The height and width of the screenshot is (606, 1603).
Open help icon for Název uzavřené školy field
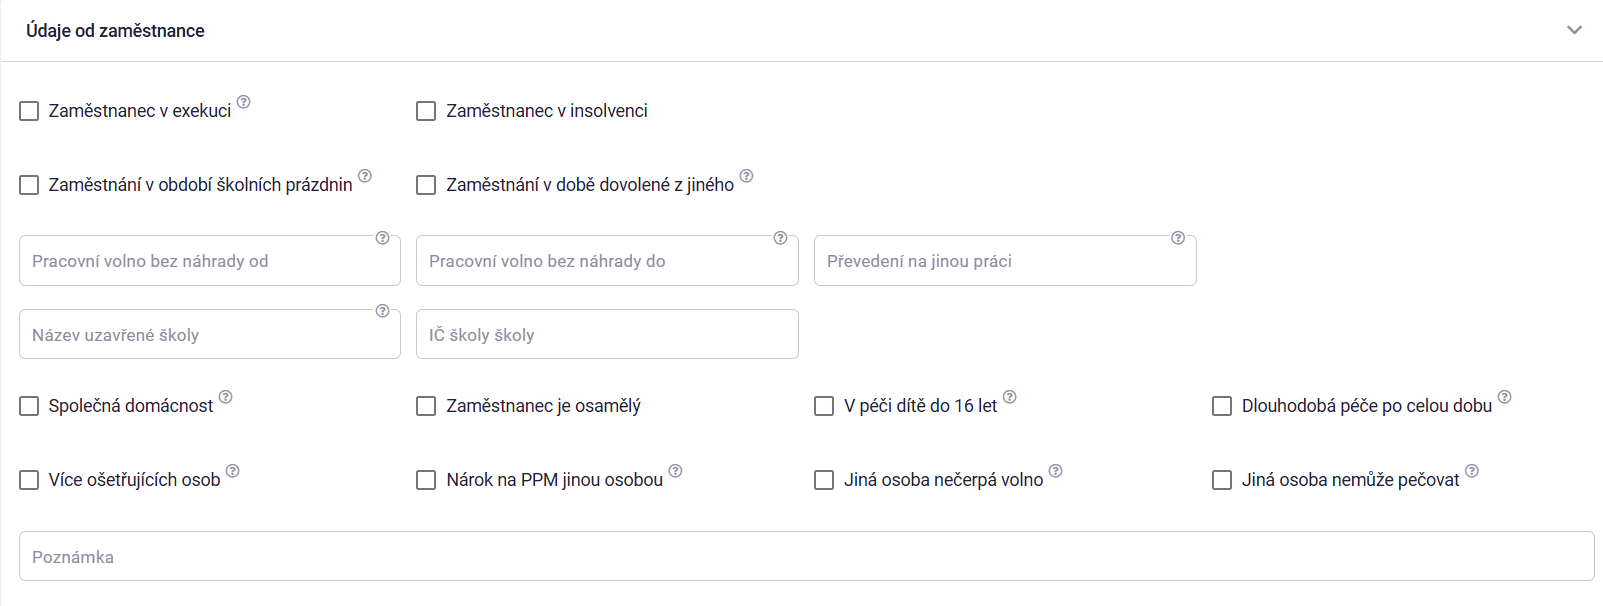point(382,311)
